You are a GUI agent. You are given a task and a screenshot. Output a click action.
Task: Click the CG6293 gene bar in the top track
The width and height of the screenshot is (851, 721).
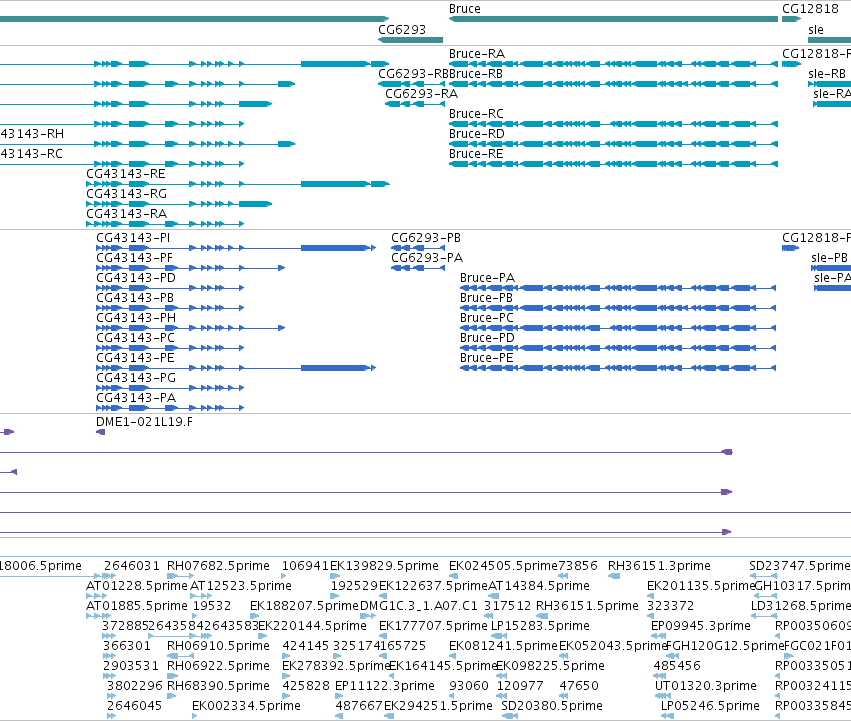click(410, 40)
